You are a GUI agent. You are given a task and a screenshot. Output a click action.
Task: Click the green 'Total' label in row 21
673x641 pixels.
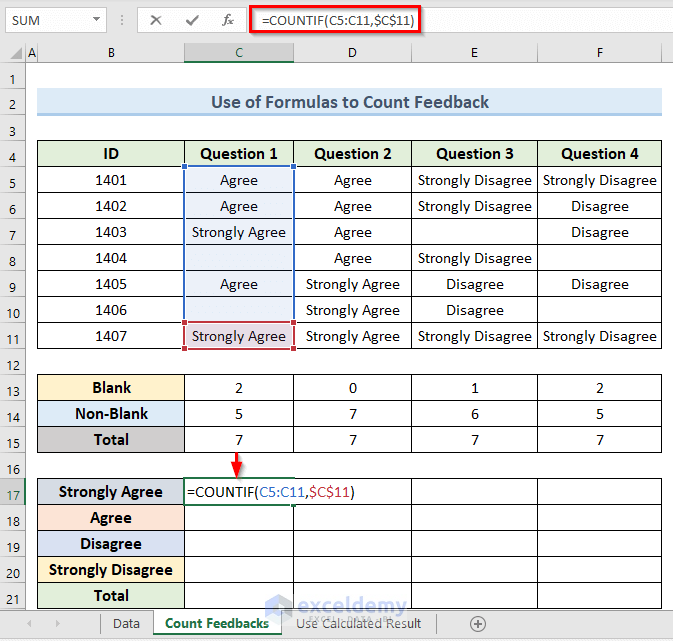[x=111, y=595]
